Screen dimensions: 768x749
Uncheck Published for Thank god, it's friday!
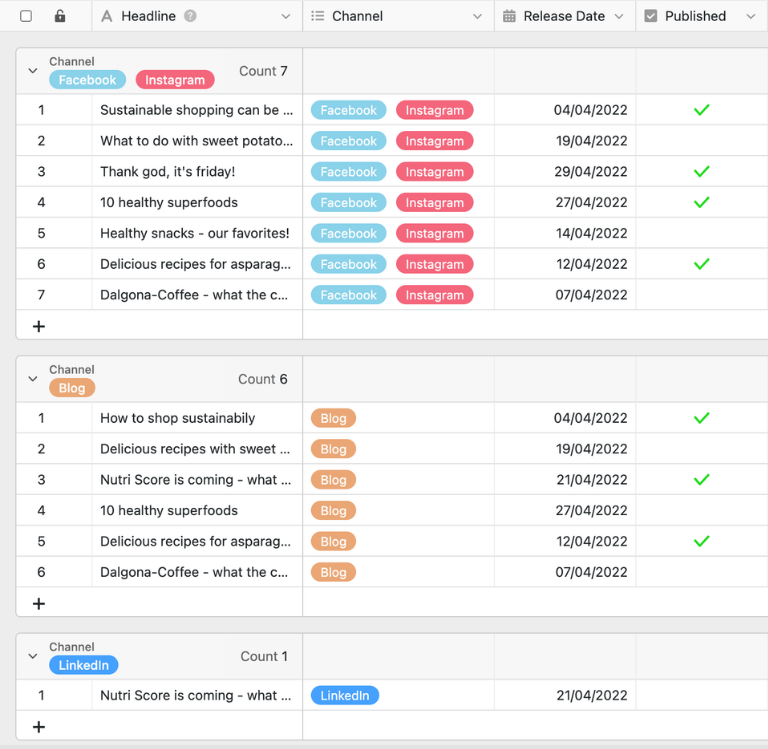(701, 172)
